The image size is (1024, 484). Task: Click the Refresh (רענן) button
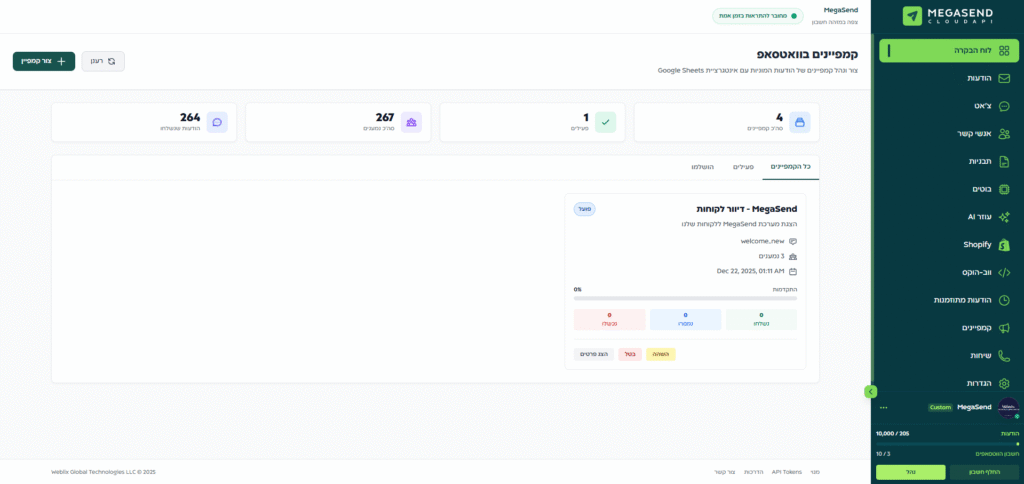point(103,61)
